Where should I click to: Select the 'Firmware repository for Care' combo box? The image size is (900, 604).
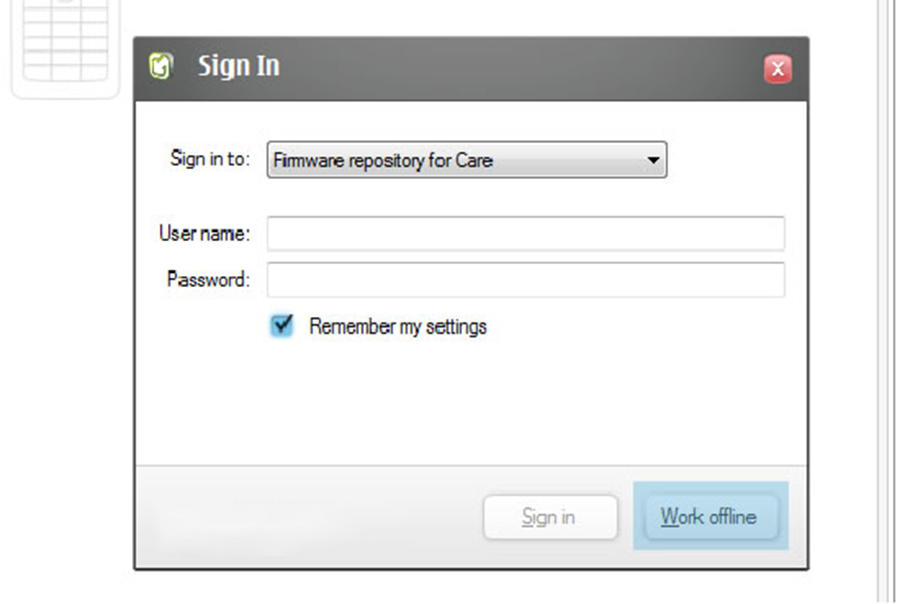[x=467, y=160]
